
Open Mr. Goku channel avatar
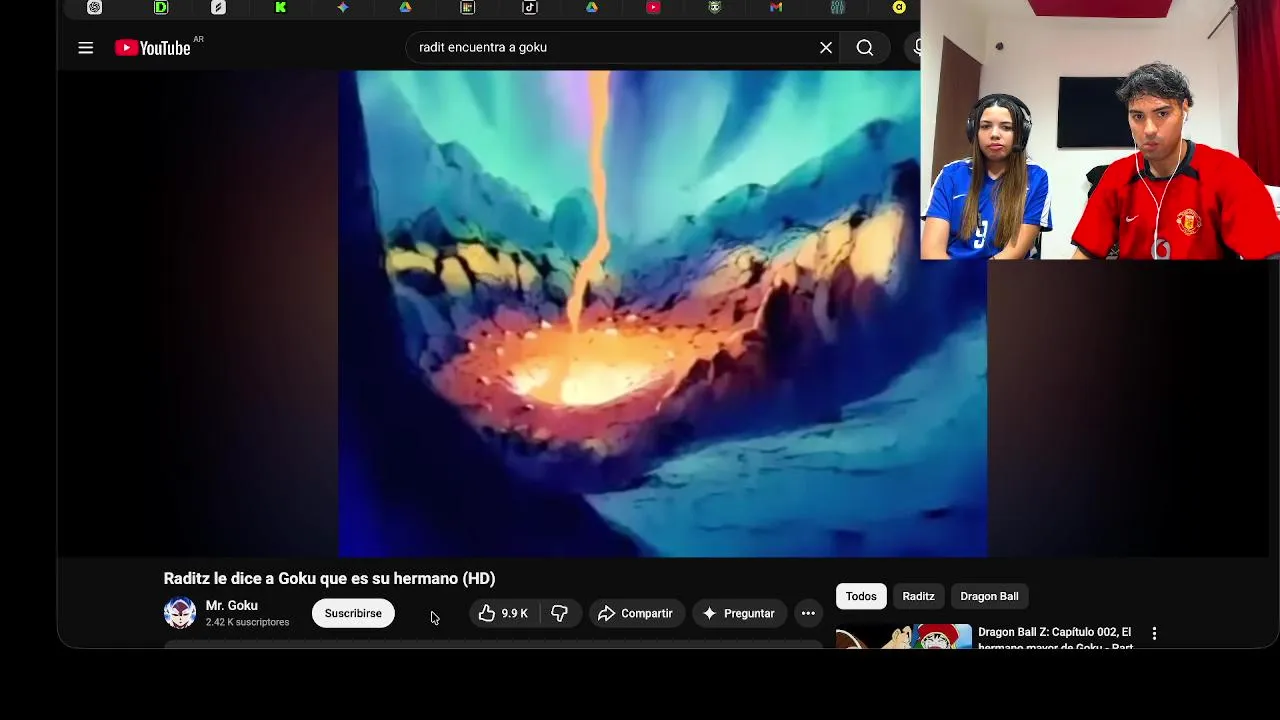(180, 613)
